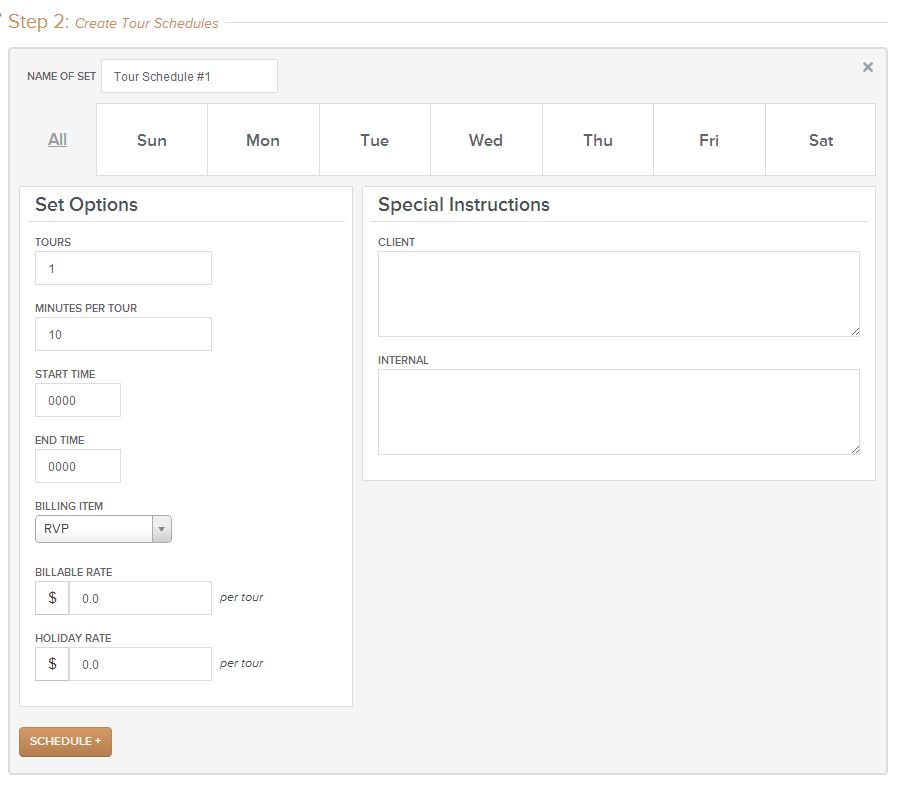Image resolution: width=900 pixels, height=785 pixels.
Task: Select the Wed day tab
Action: (486, 140)
